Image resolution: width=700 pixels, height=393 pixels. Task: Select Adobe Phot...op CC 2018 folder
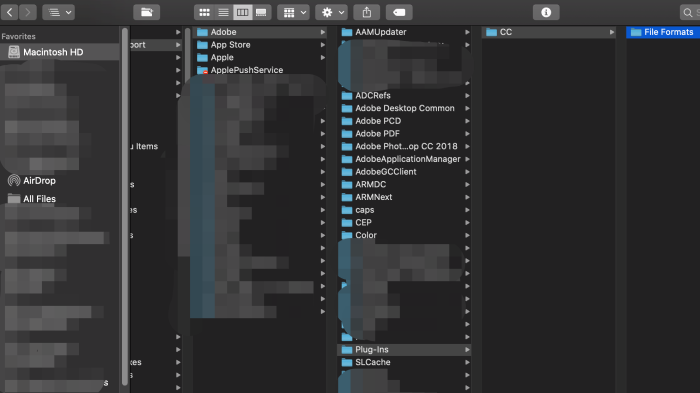(x=405, y=146)
